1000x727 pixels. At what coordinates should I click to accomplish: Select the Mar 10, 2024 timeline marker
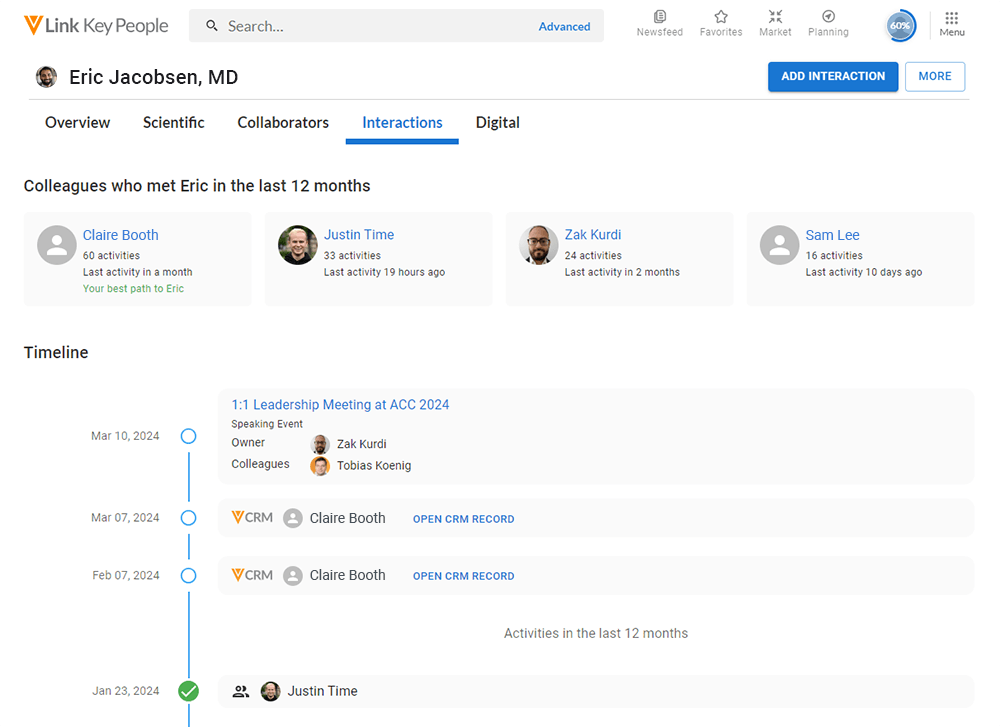click(x=188, y=436)
